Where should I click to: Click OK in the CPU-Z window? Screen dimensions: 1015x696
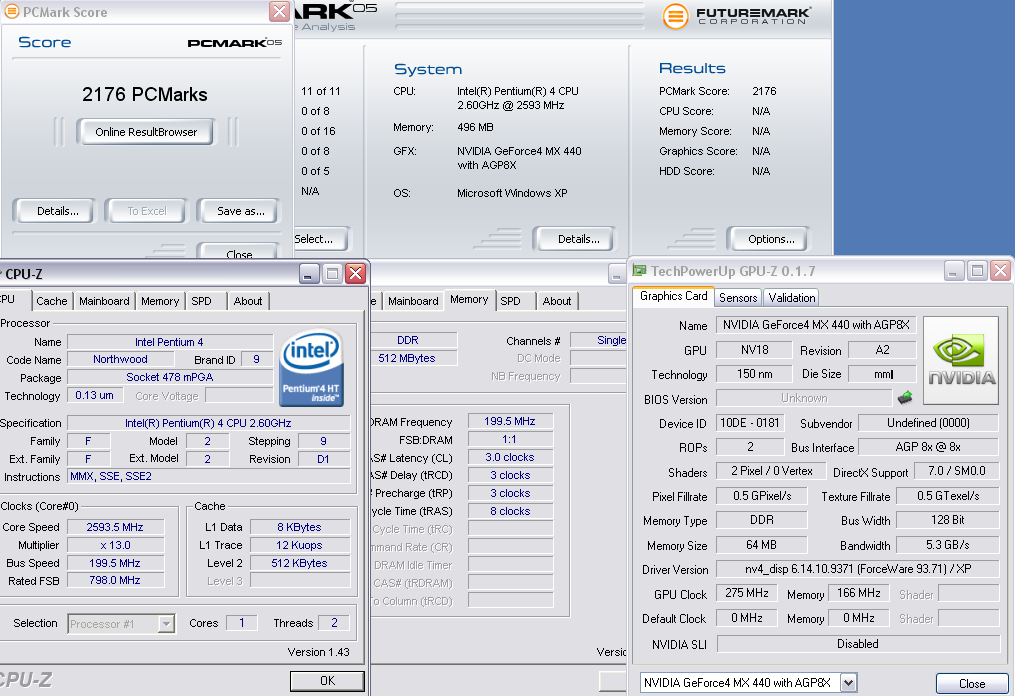click(328, 680)
